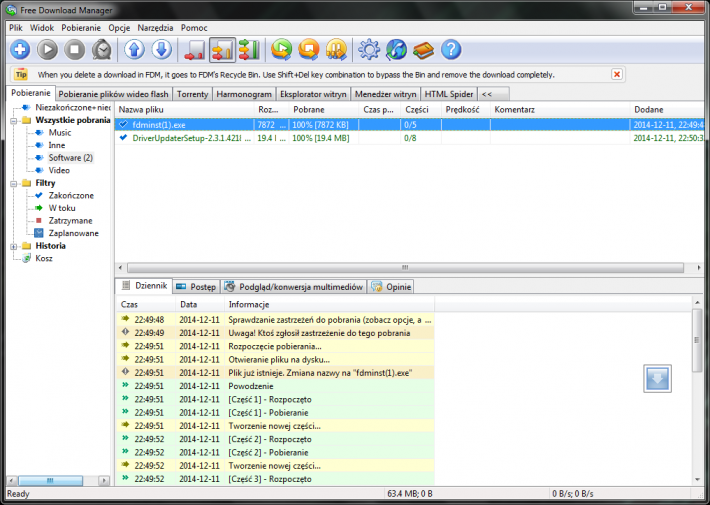Viewport: 710px width, 505px height.
Task: Select medium traffic mode icon
Action: pyautogui.click(x=222, y=49)
